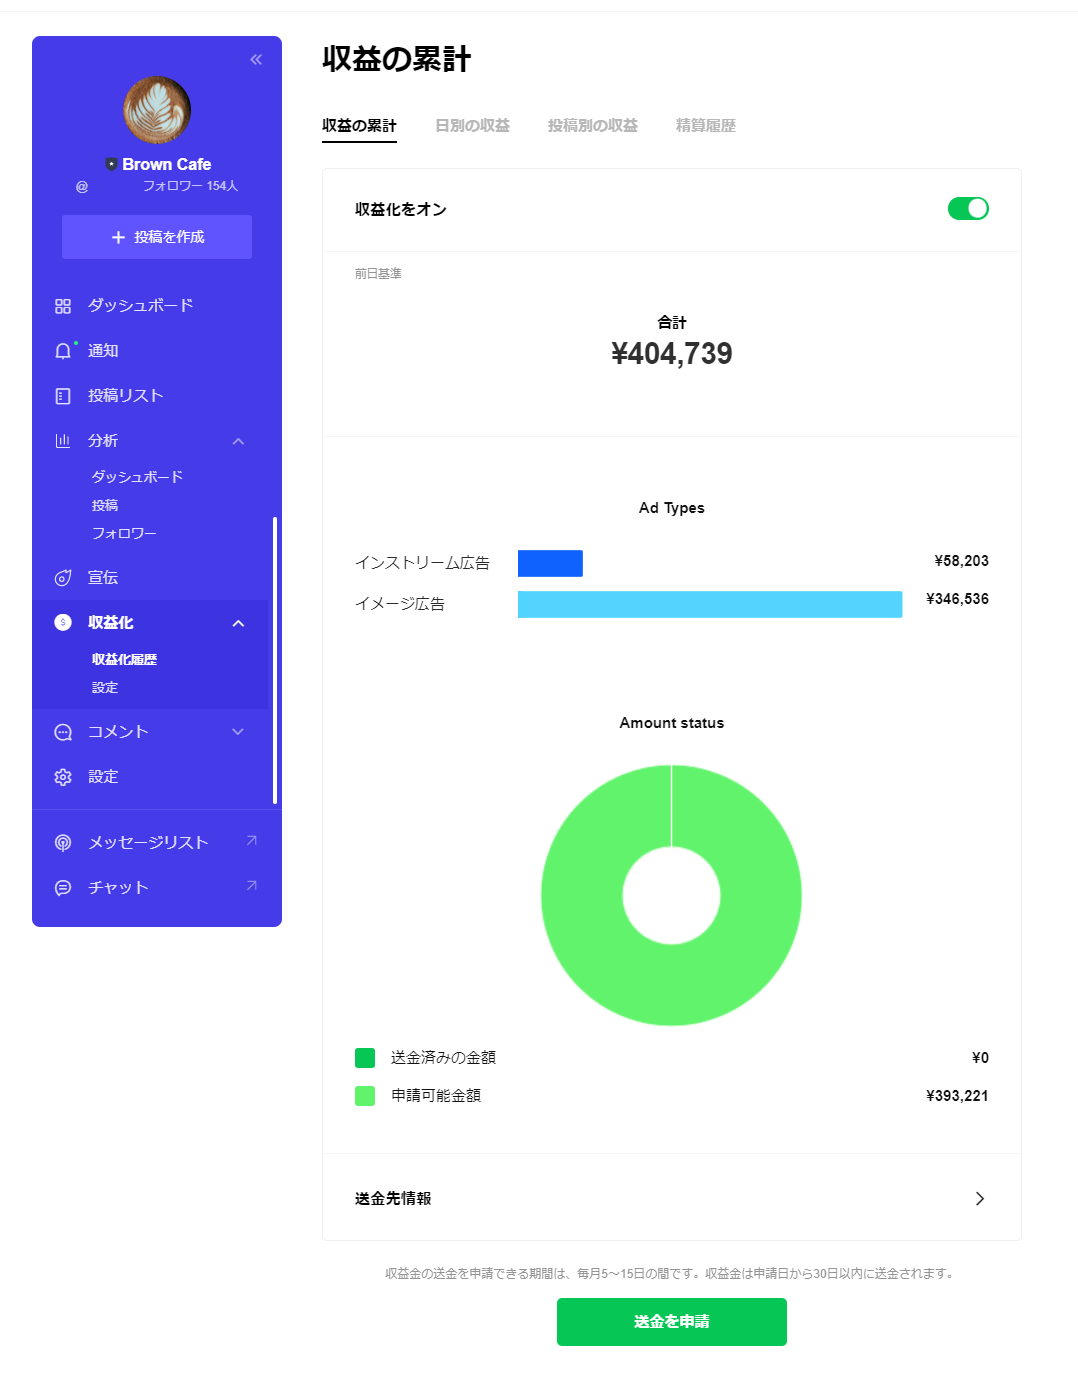Switch to the 日別の収益 tab
The width and height of the screenshot is (1078, 1389).
(472, 126)
